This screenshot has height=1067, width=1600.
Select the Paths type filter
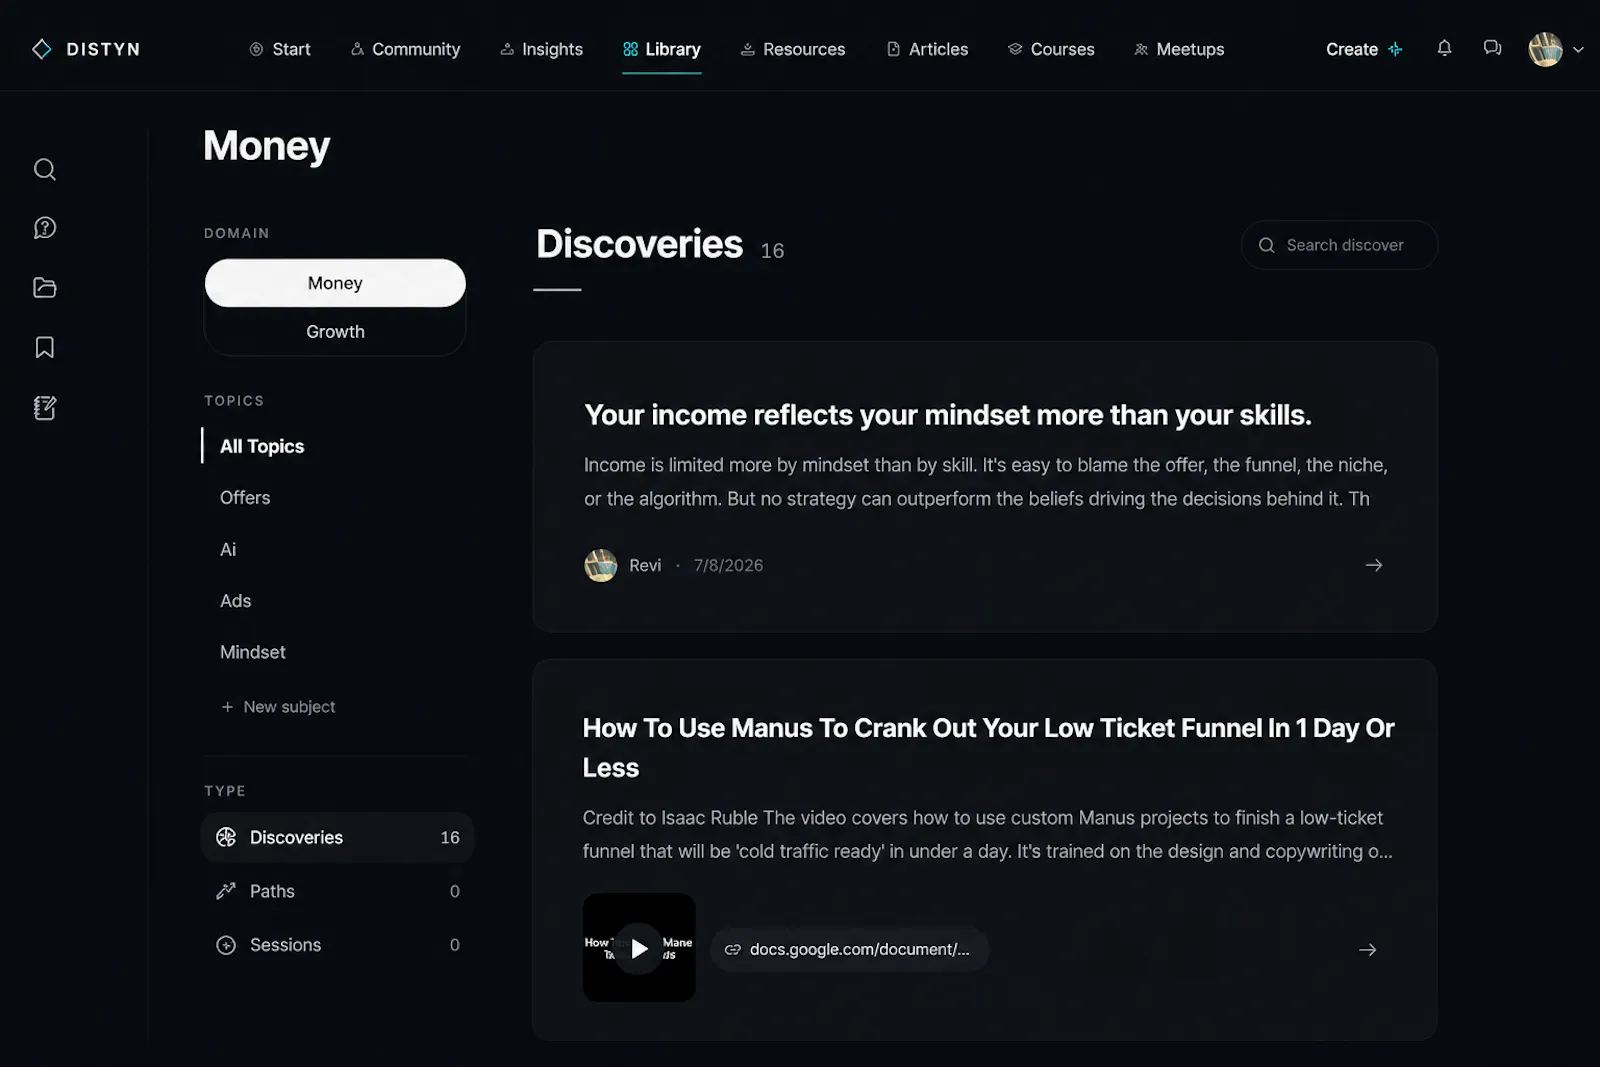pyautogui.click(x=337, y=891)
